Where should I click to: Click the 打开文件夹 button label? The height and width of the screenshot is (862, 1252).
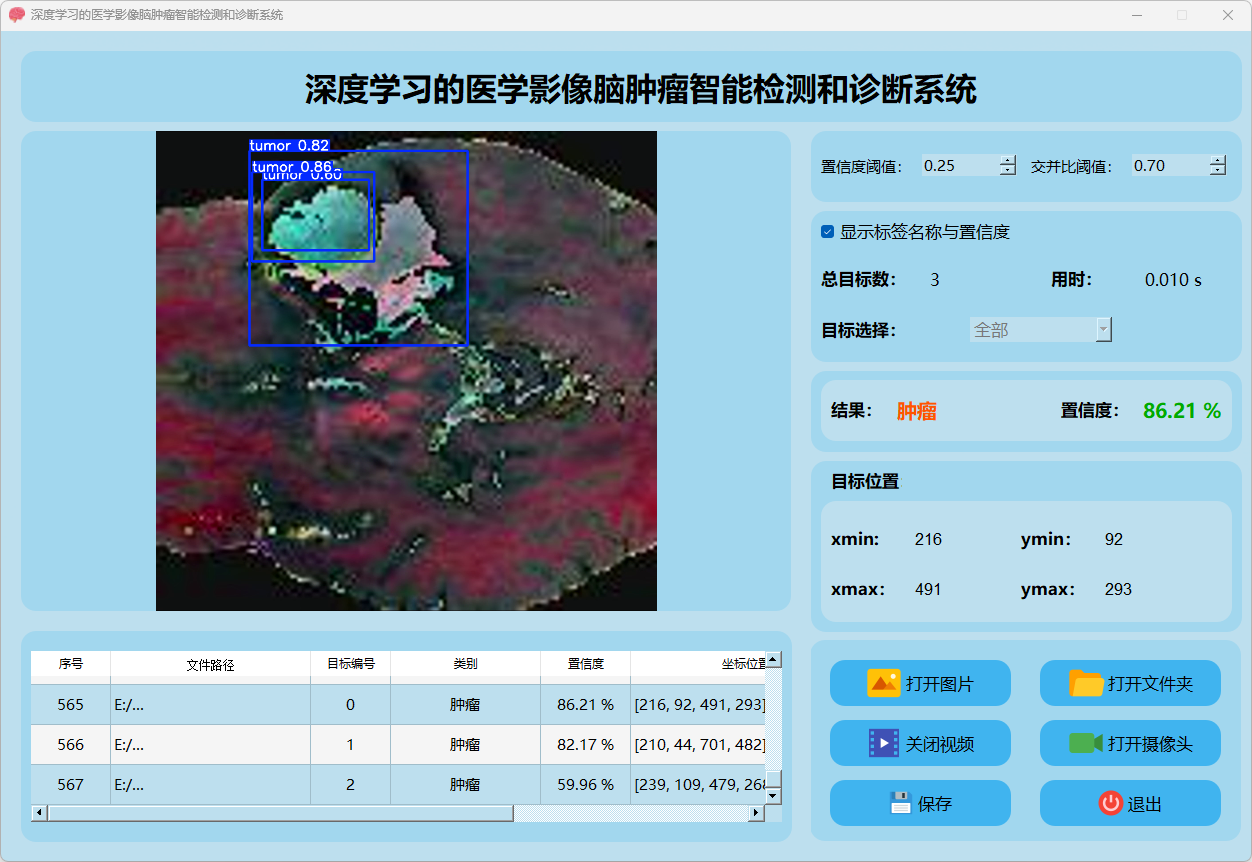coord(1150,685)
